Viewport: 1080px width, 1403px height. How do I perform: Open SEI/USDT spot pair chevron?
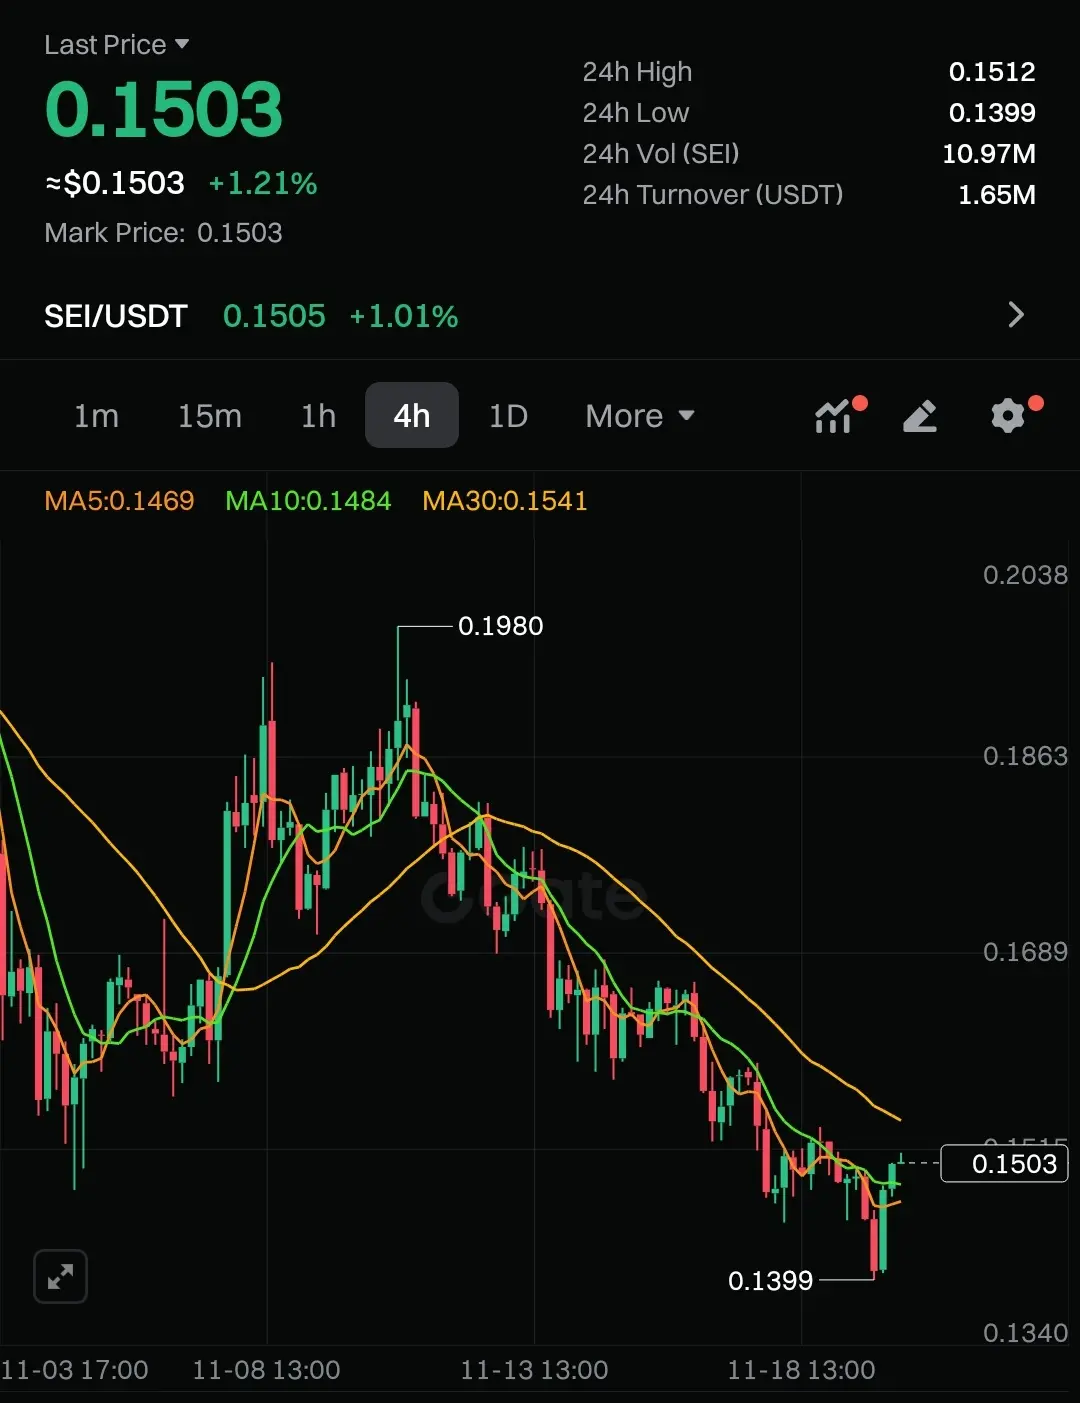pyautogui.click(x=1016, y=315)
